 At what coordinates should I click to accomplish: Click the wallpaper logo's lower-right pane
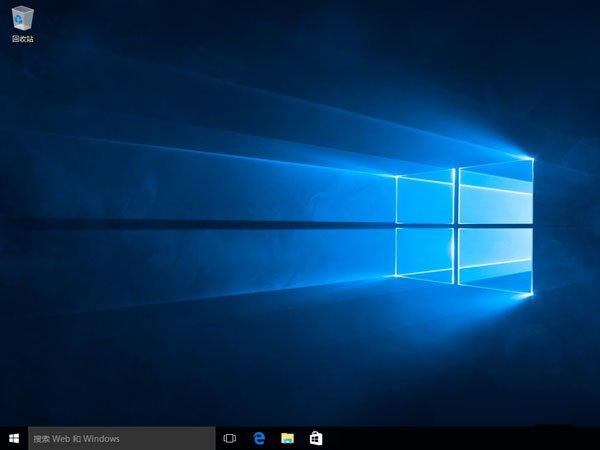pos(495,258)
